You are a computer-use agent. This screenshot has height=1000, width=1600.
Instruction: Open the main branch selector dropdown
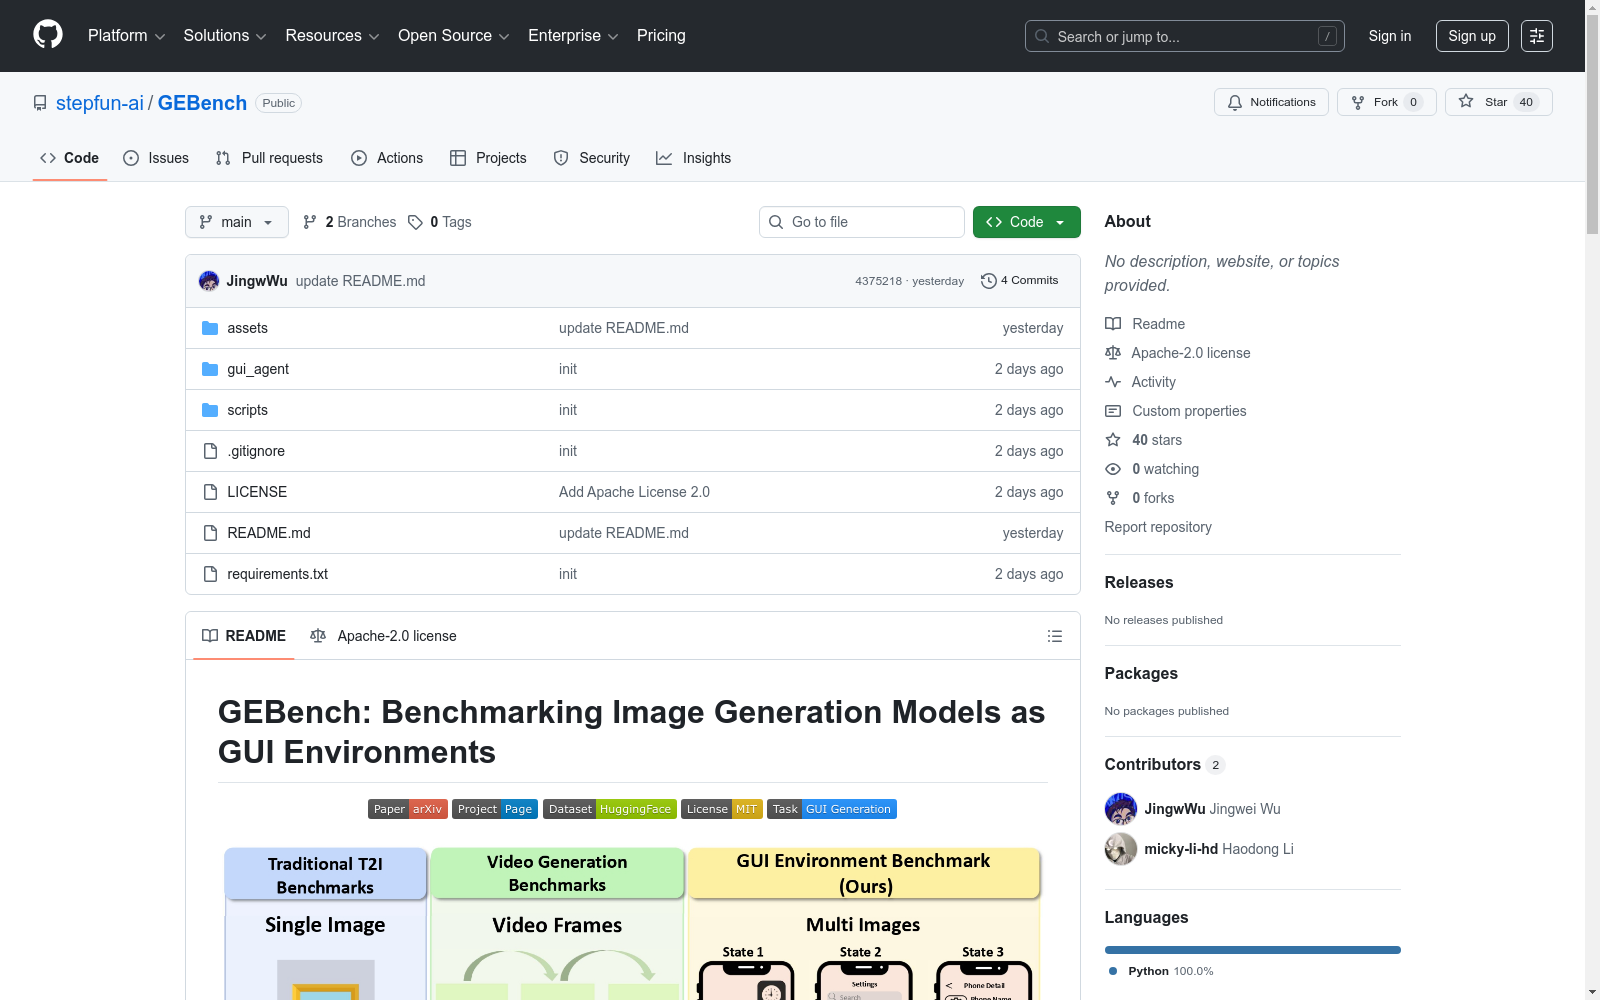[237, 222]
